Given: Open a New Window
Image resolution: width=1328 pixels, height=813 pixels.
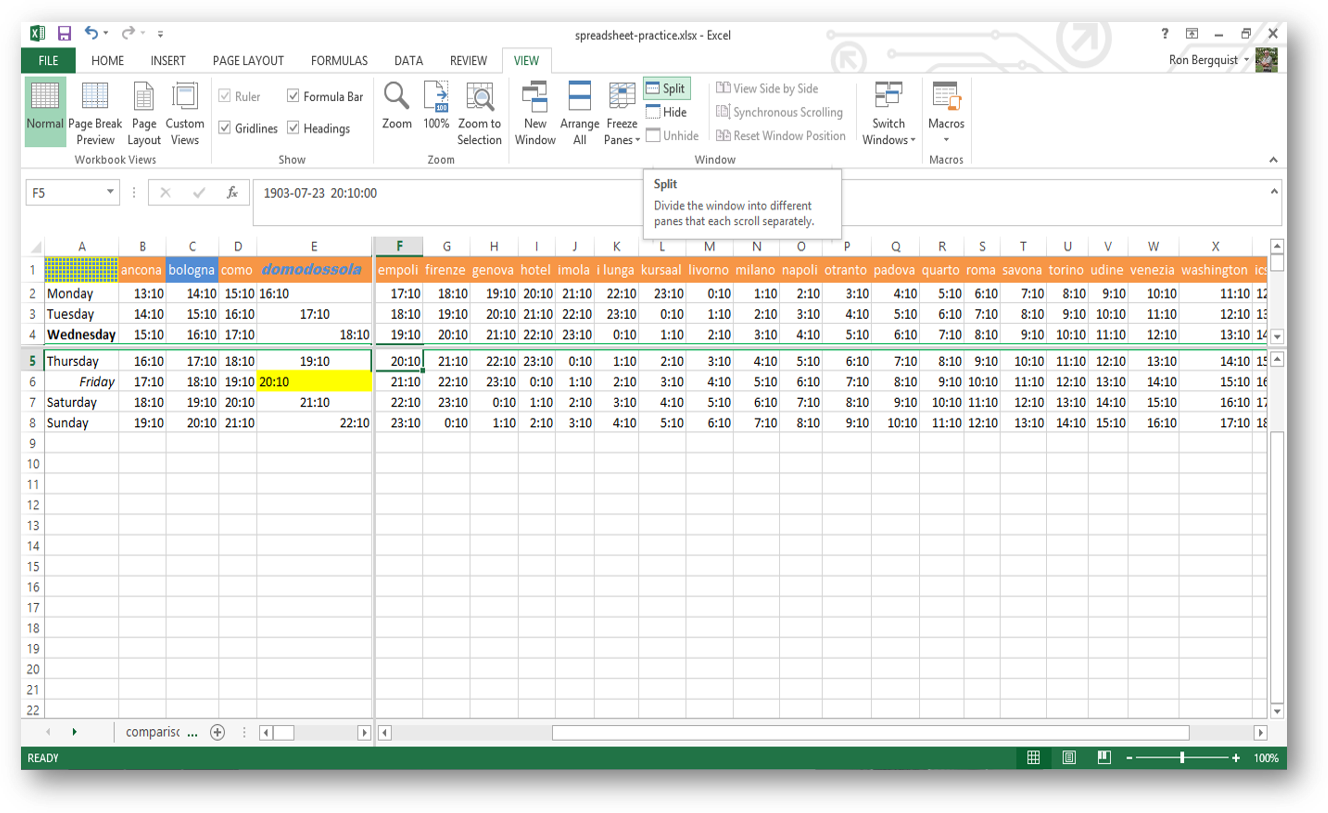Looking at the screenshot, I should tap(535, 113).
